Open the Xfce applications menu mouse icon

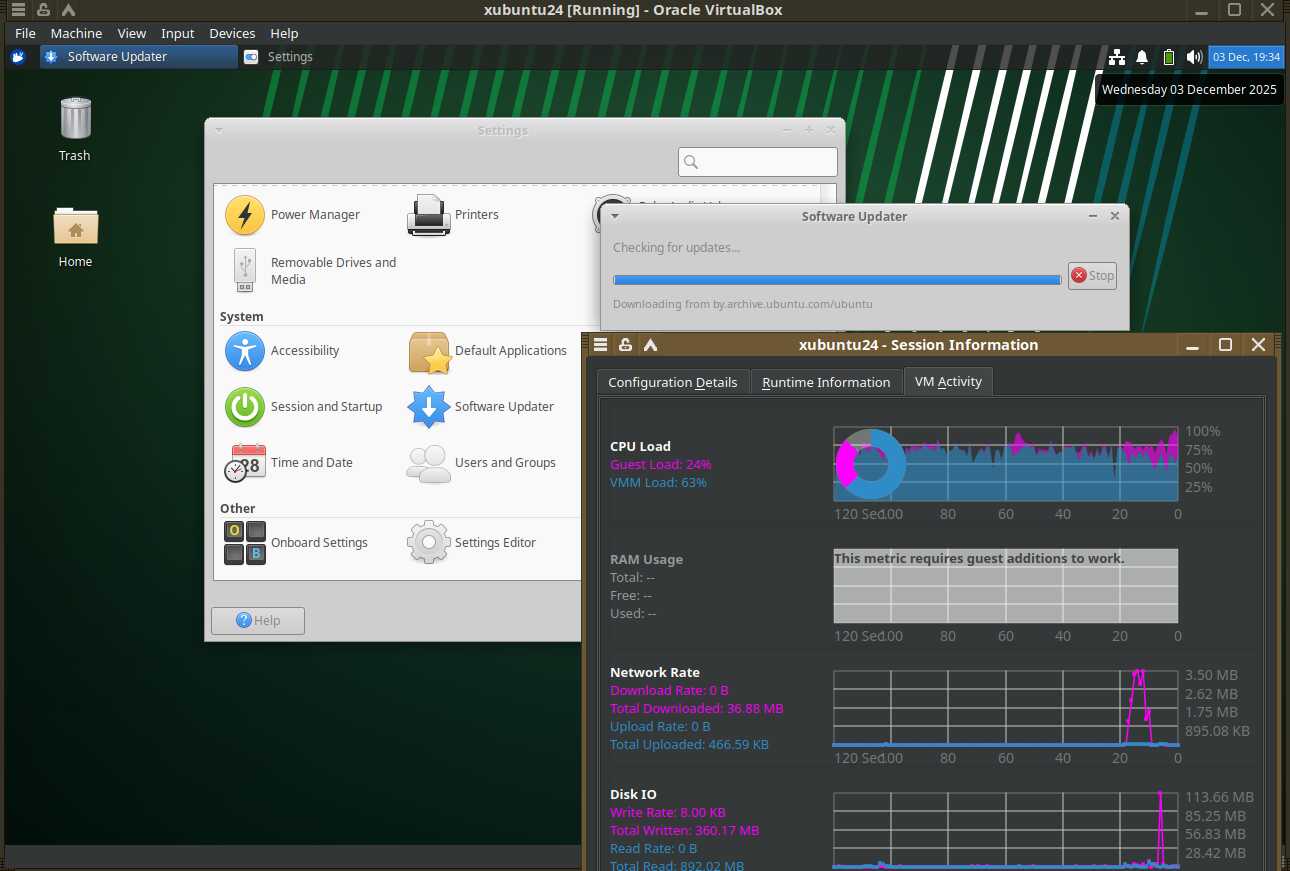click(x=18, y=57)
